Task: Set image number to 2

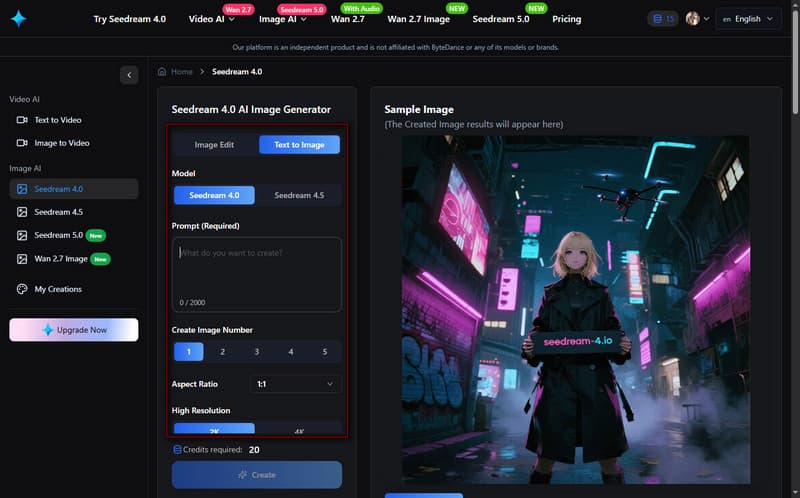Action: coord(222,352)
